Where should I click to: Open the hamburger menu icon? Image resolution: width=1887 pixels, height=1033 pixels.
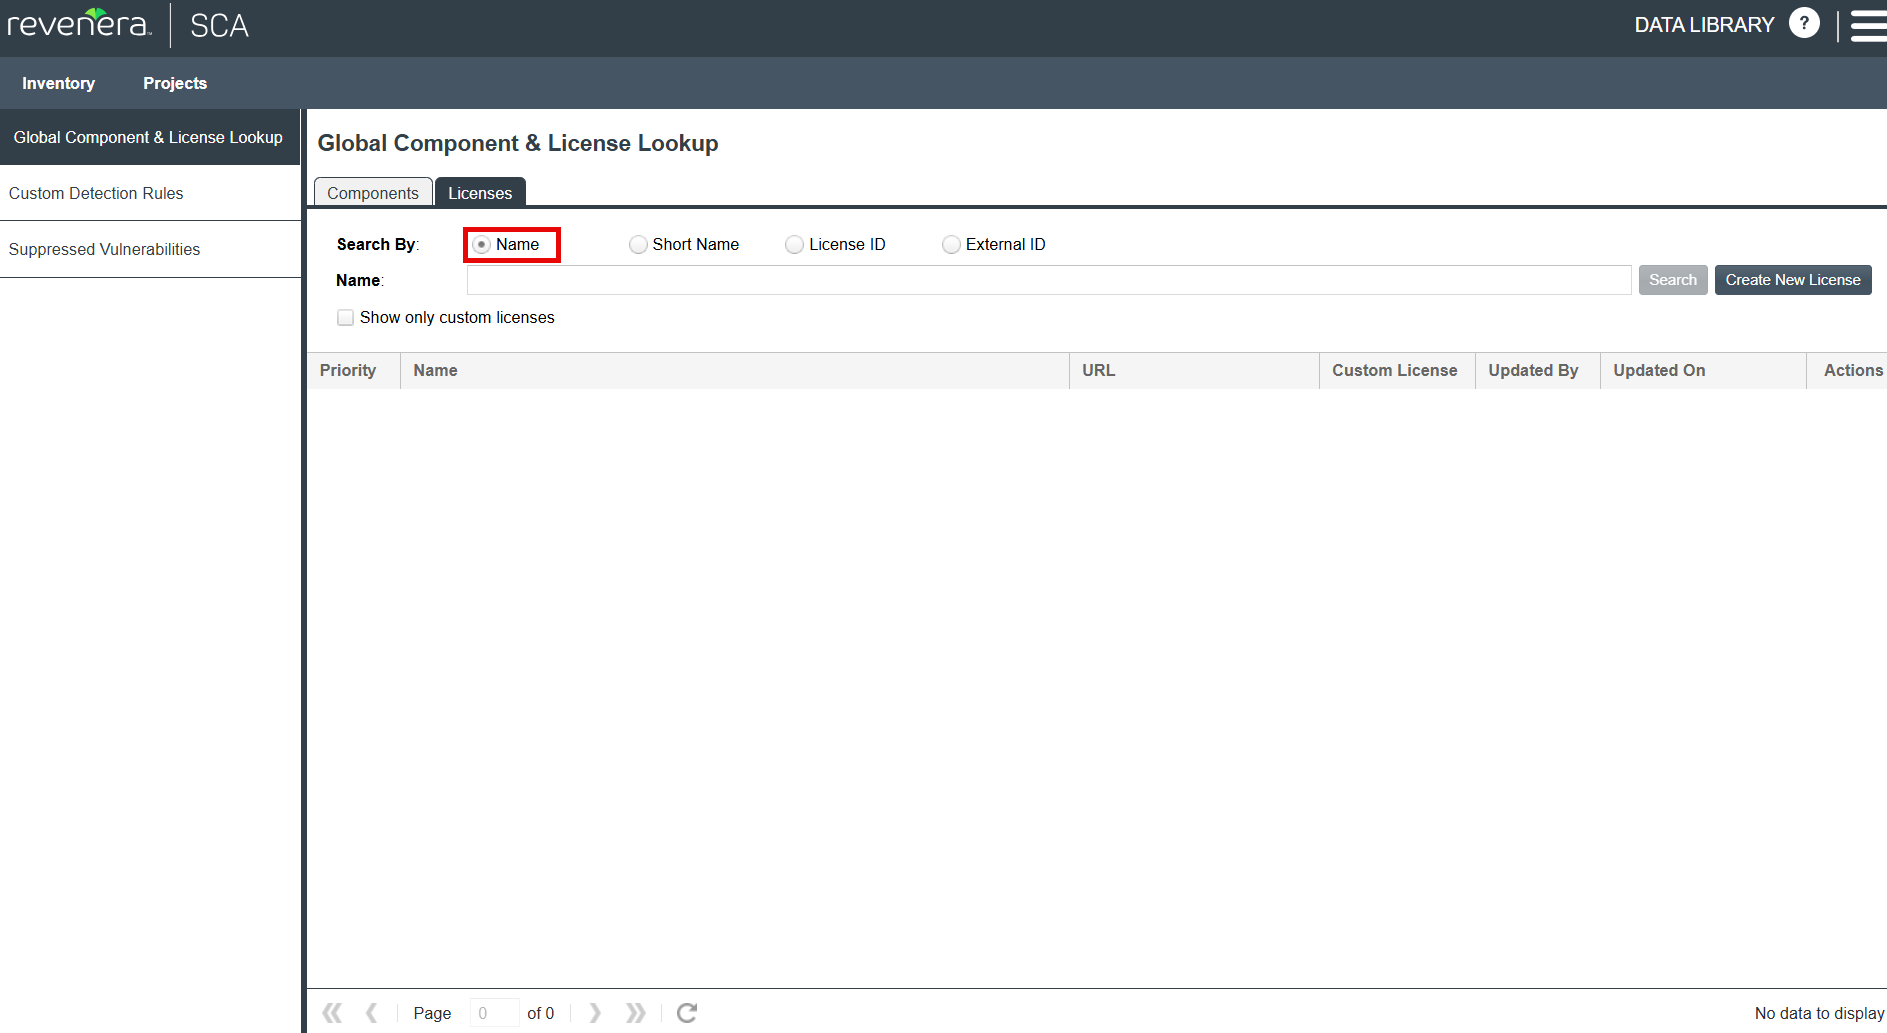click(1867, 25)
